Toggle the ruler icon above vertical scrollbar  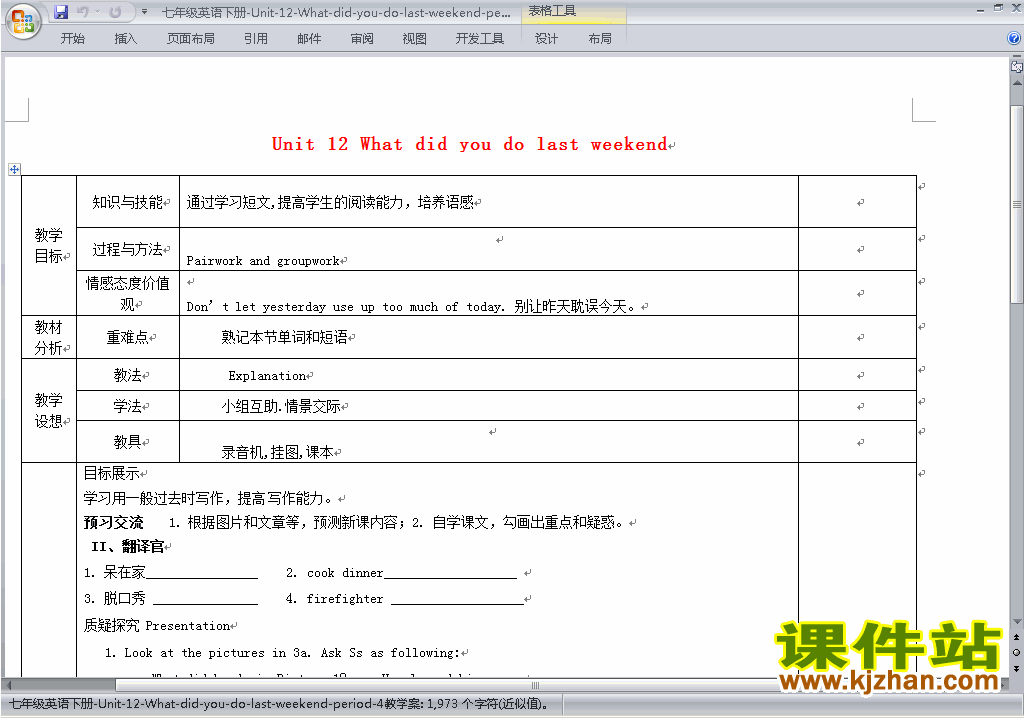(x=1017, y=67)
